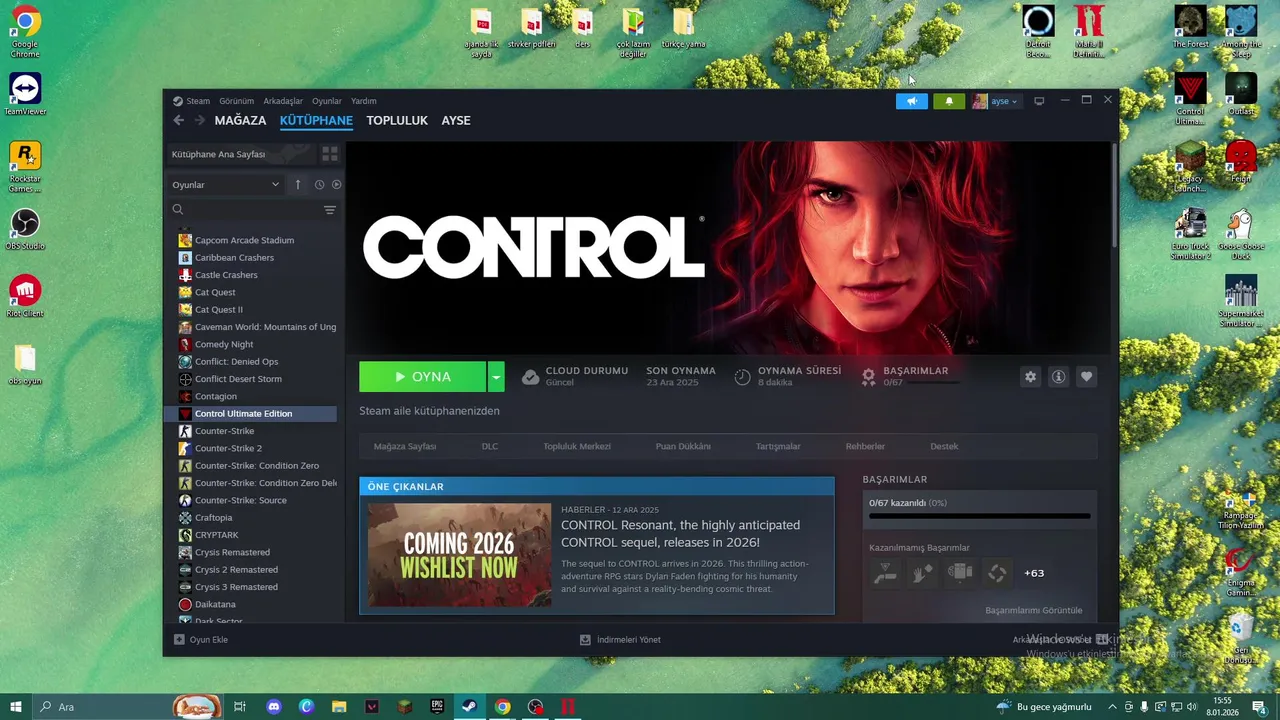Open Windows Start menu
The image size is (1280, 720).
tap(15, 707)
